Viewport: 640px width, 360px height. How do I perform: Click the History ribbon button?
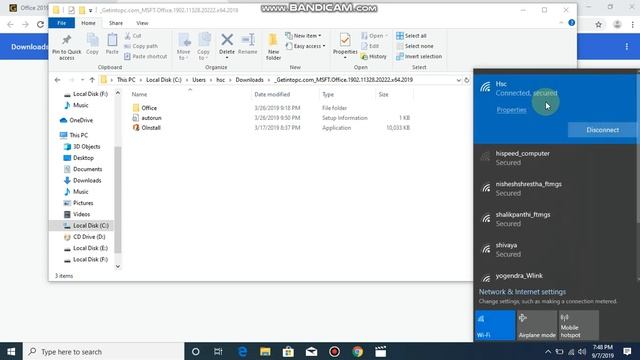pos(374,56)
